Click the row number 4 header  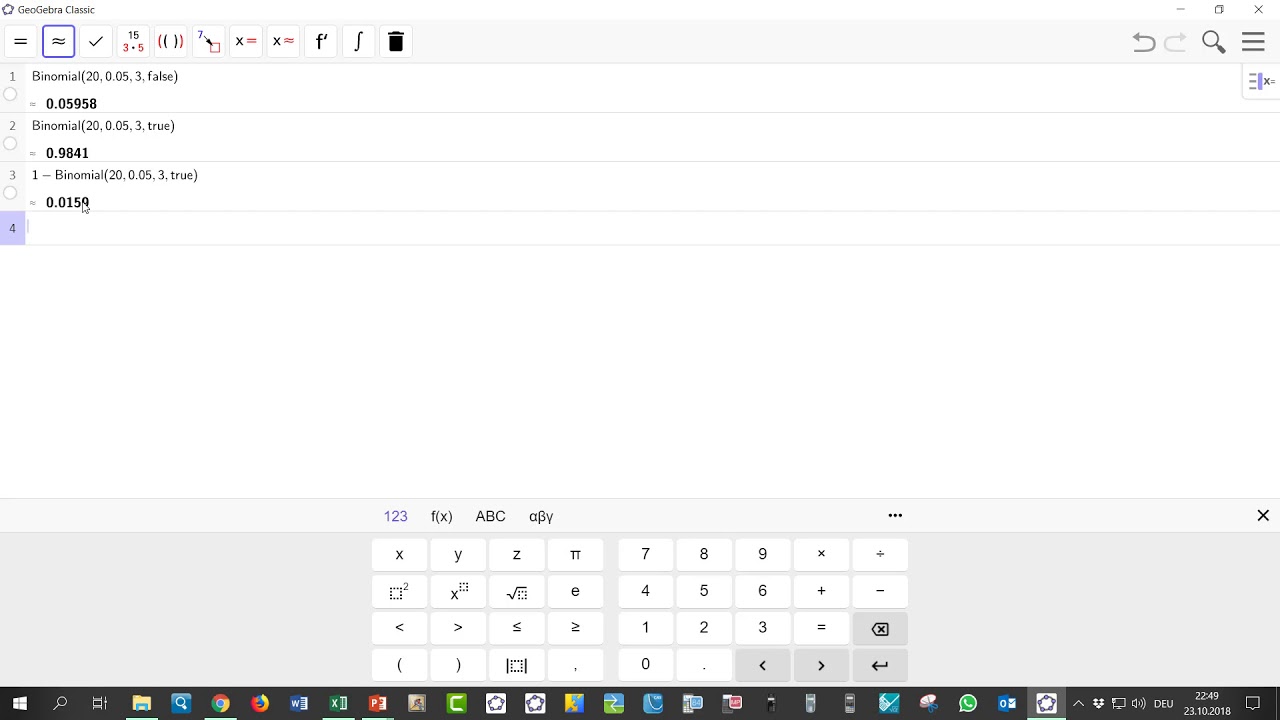coord(13,228)
